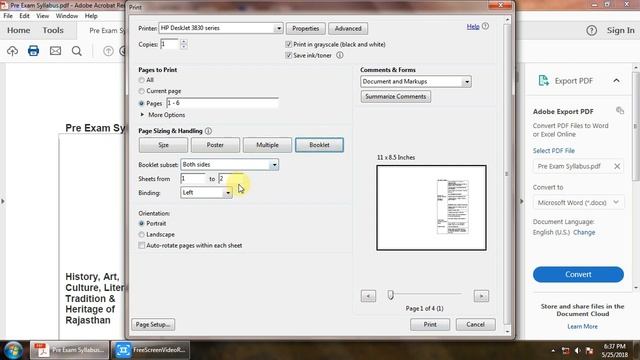Click info icon next to Save ink/toner
Viewport: 640px width, 360px height.
[x=340, y=55]
